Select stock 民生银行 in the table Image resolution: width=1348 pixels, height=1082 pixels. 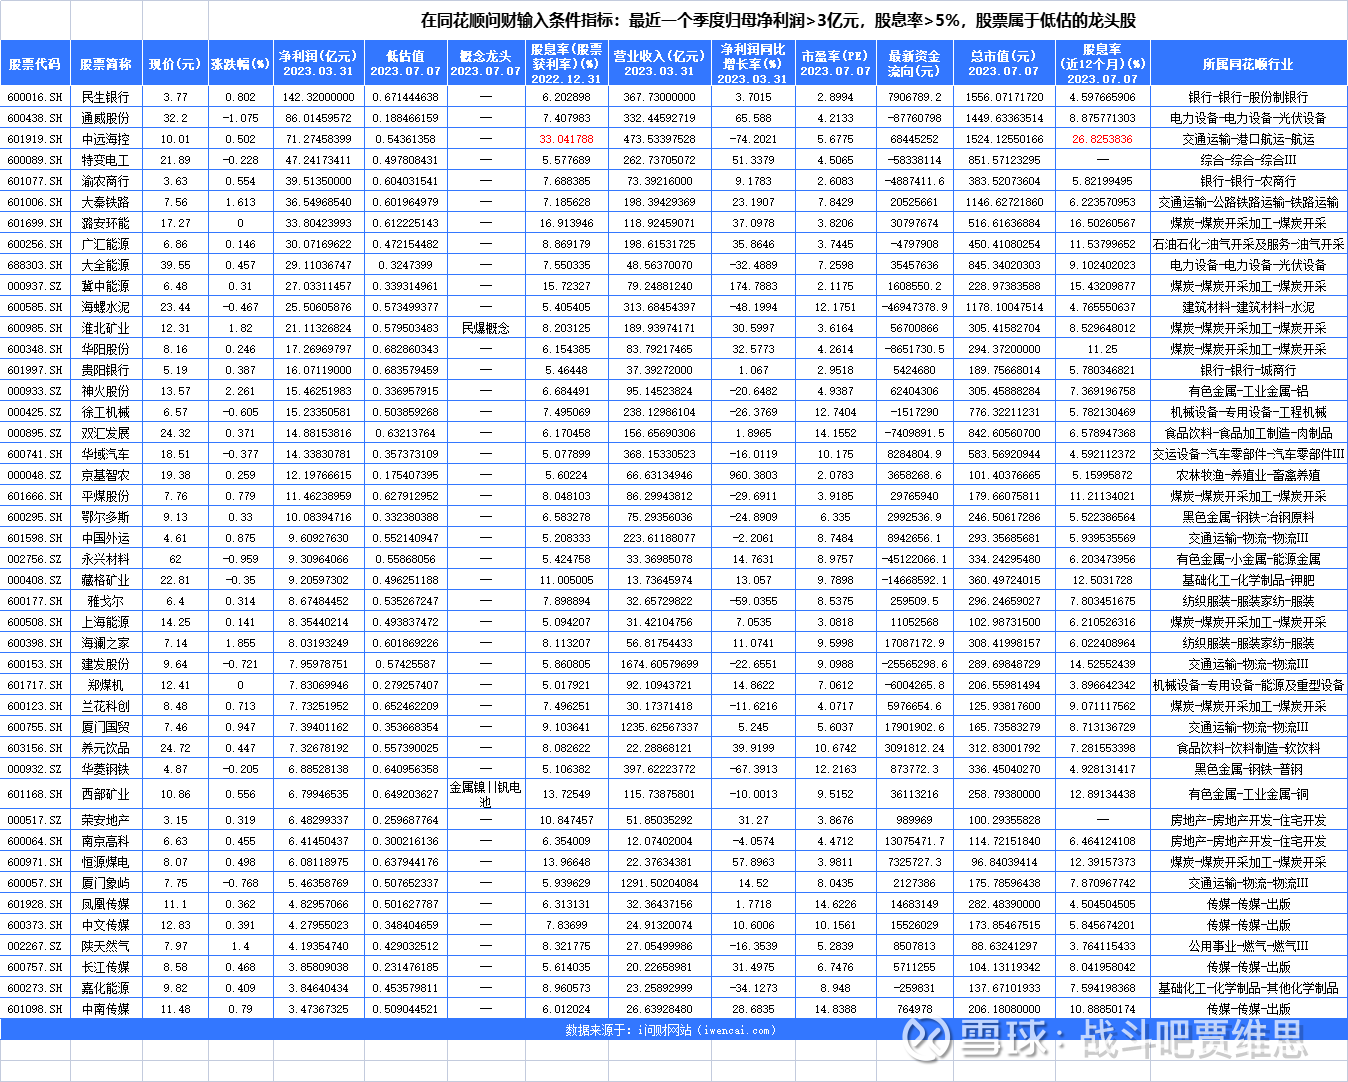(104, 97)
